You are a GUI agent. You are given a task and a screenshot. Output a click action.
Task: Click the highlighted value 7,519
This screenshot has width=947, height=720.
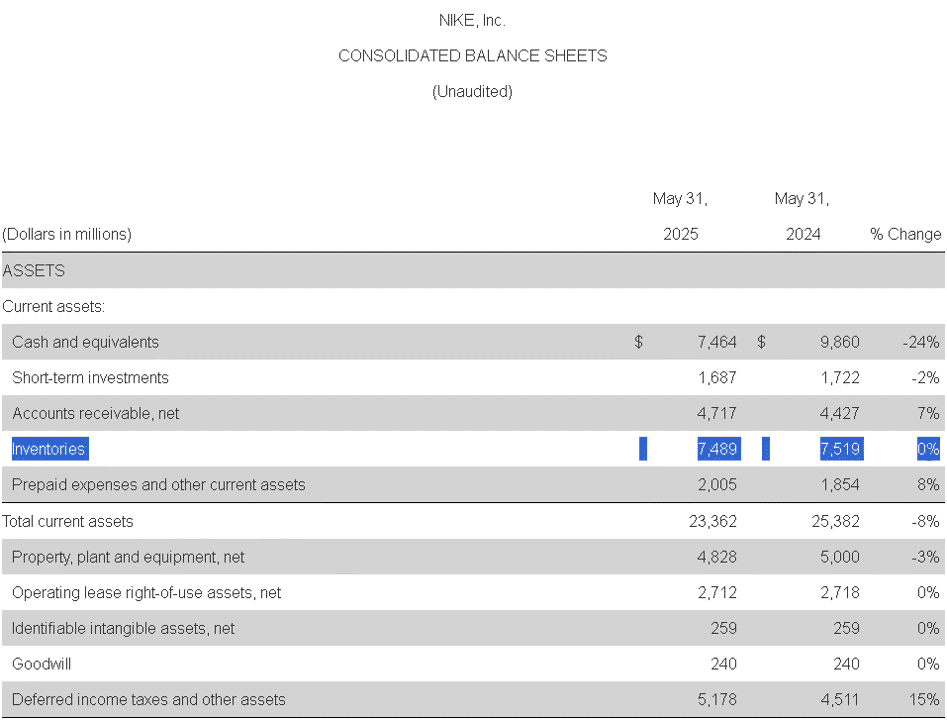(x=842, y=449)
